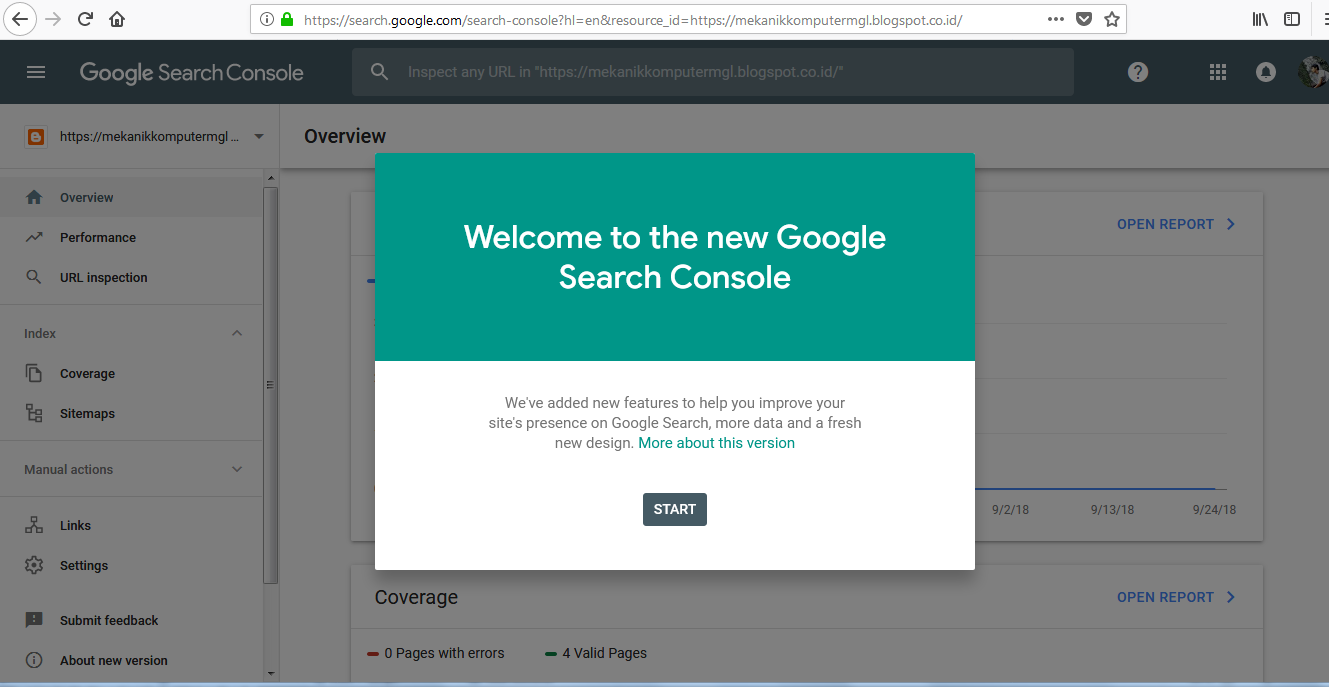Open 'More about this version' link

point(716,443)
